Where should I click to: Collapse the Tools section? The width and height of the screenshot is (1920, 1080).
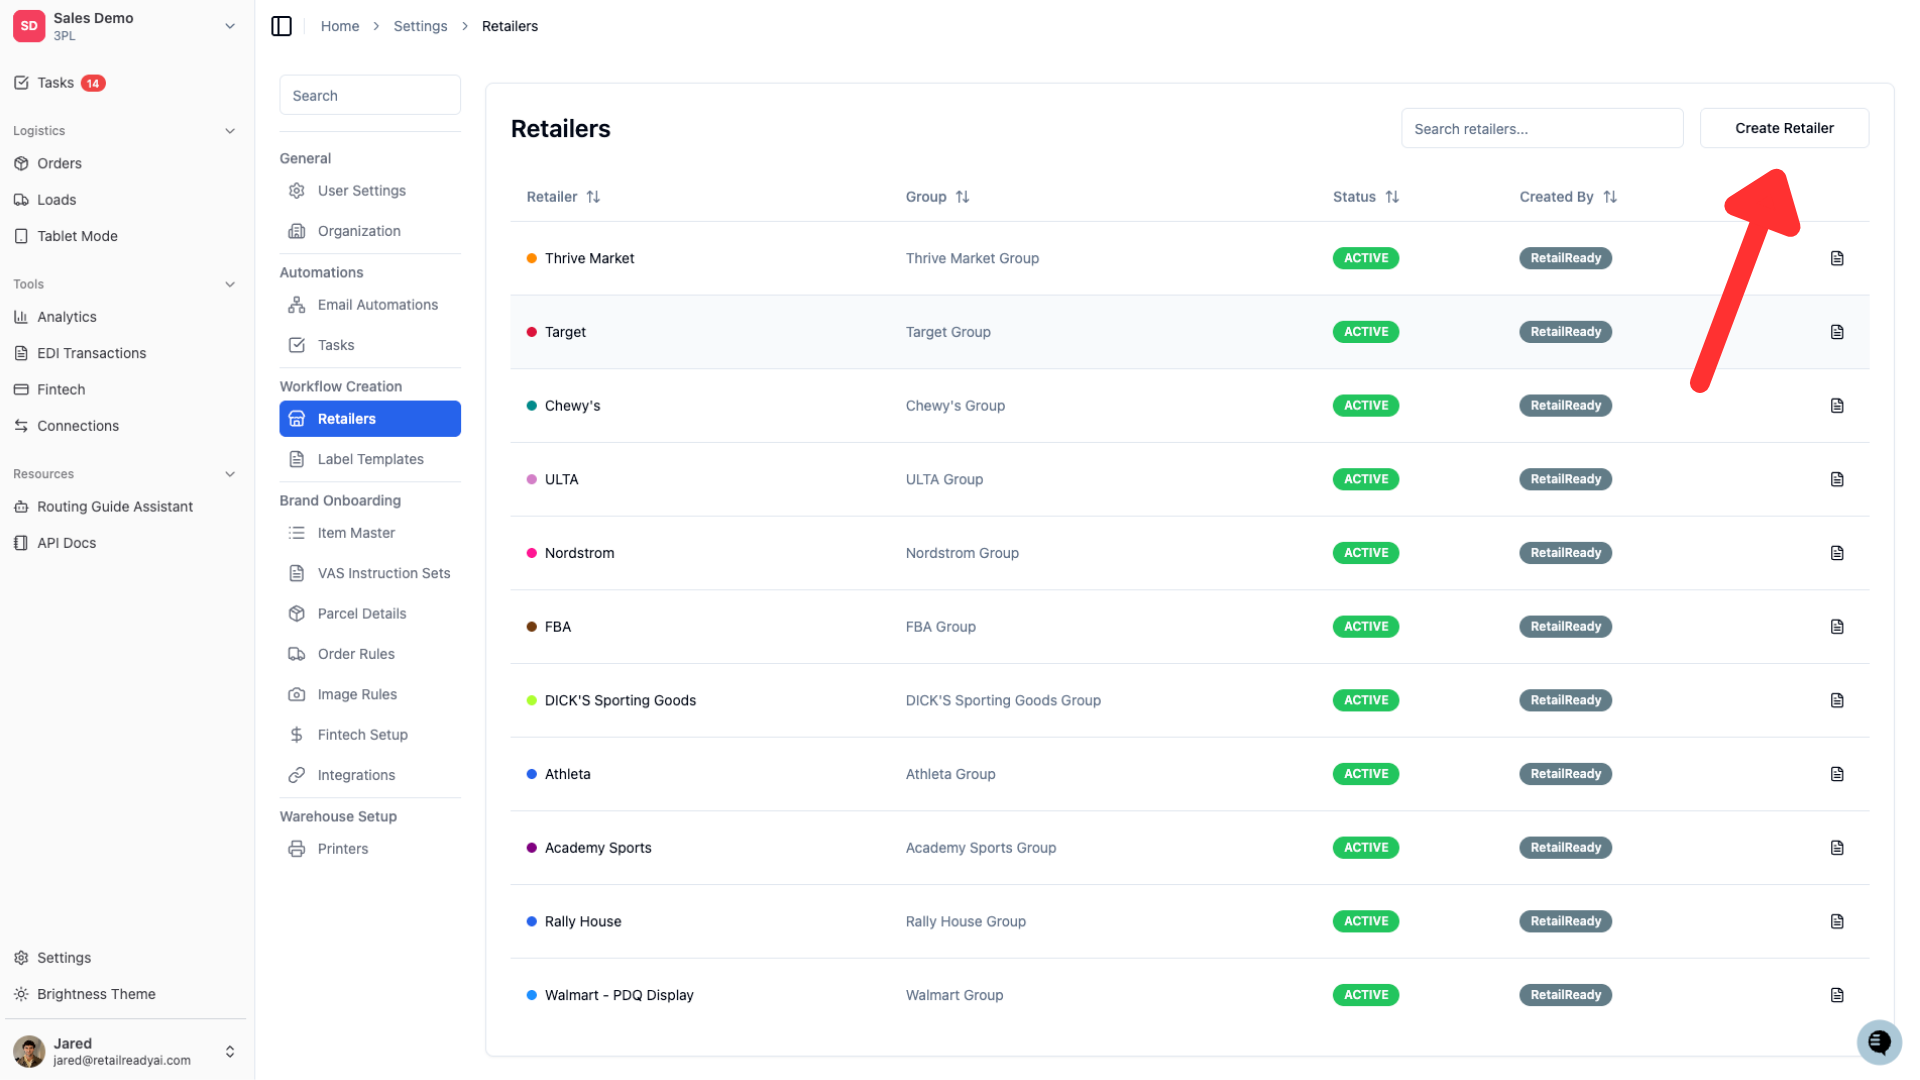point(230,284)
